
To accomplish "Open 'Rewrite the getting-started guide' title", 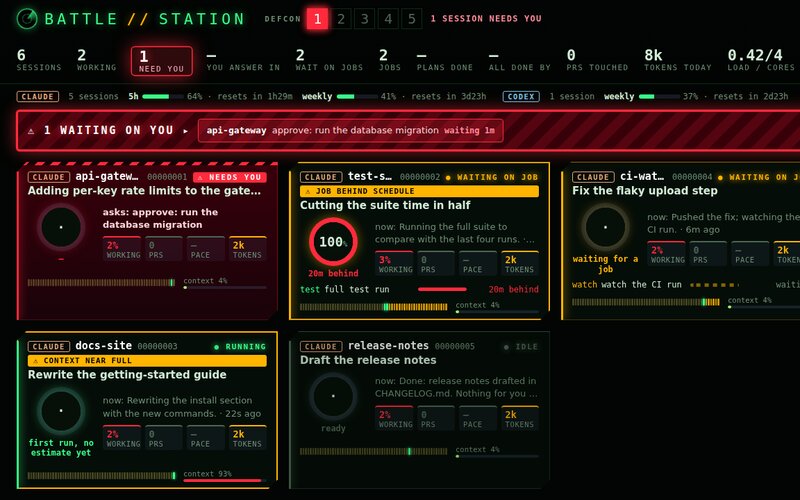I will pyautogui.click(x=127, y=374).
